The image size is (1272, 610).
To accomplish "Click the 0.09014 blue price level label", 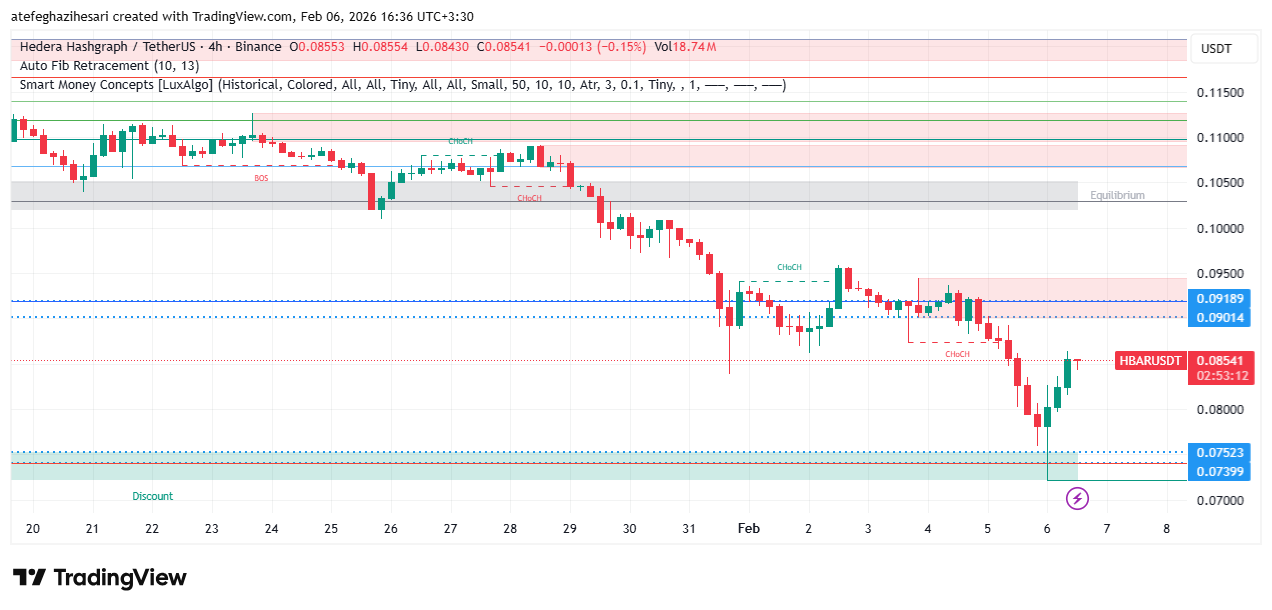I will (x=1220, y=317).
